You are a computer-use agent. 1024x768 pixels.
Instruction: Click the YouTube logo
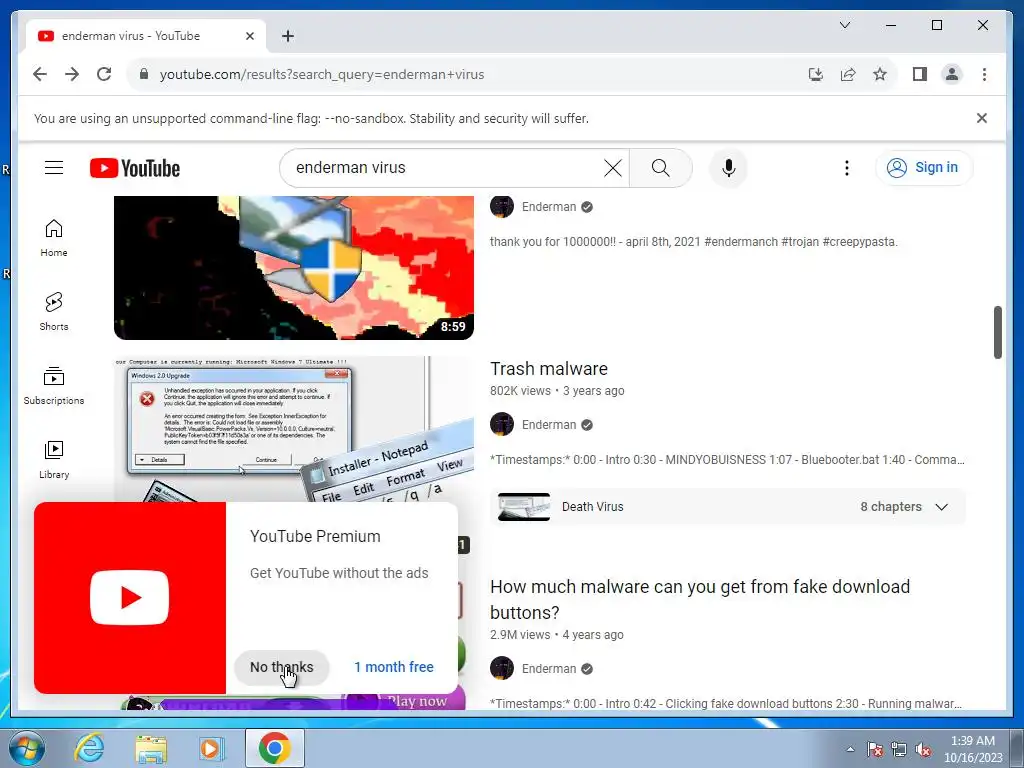click(x=135, y=168)
